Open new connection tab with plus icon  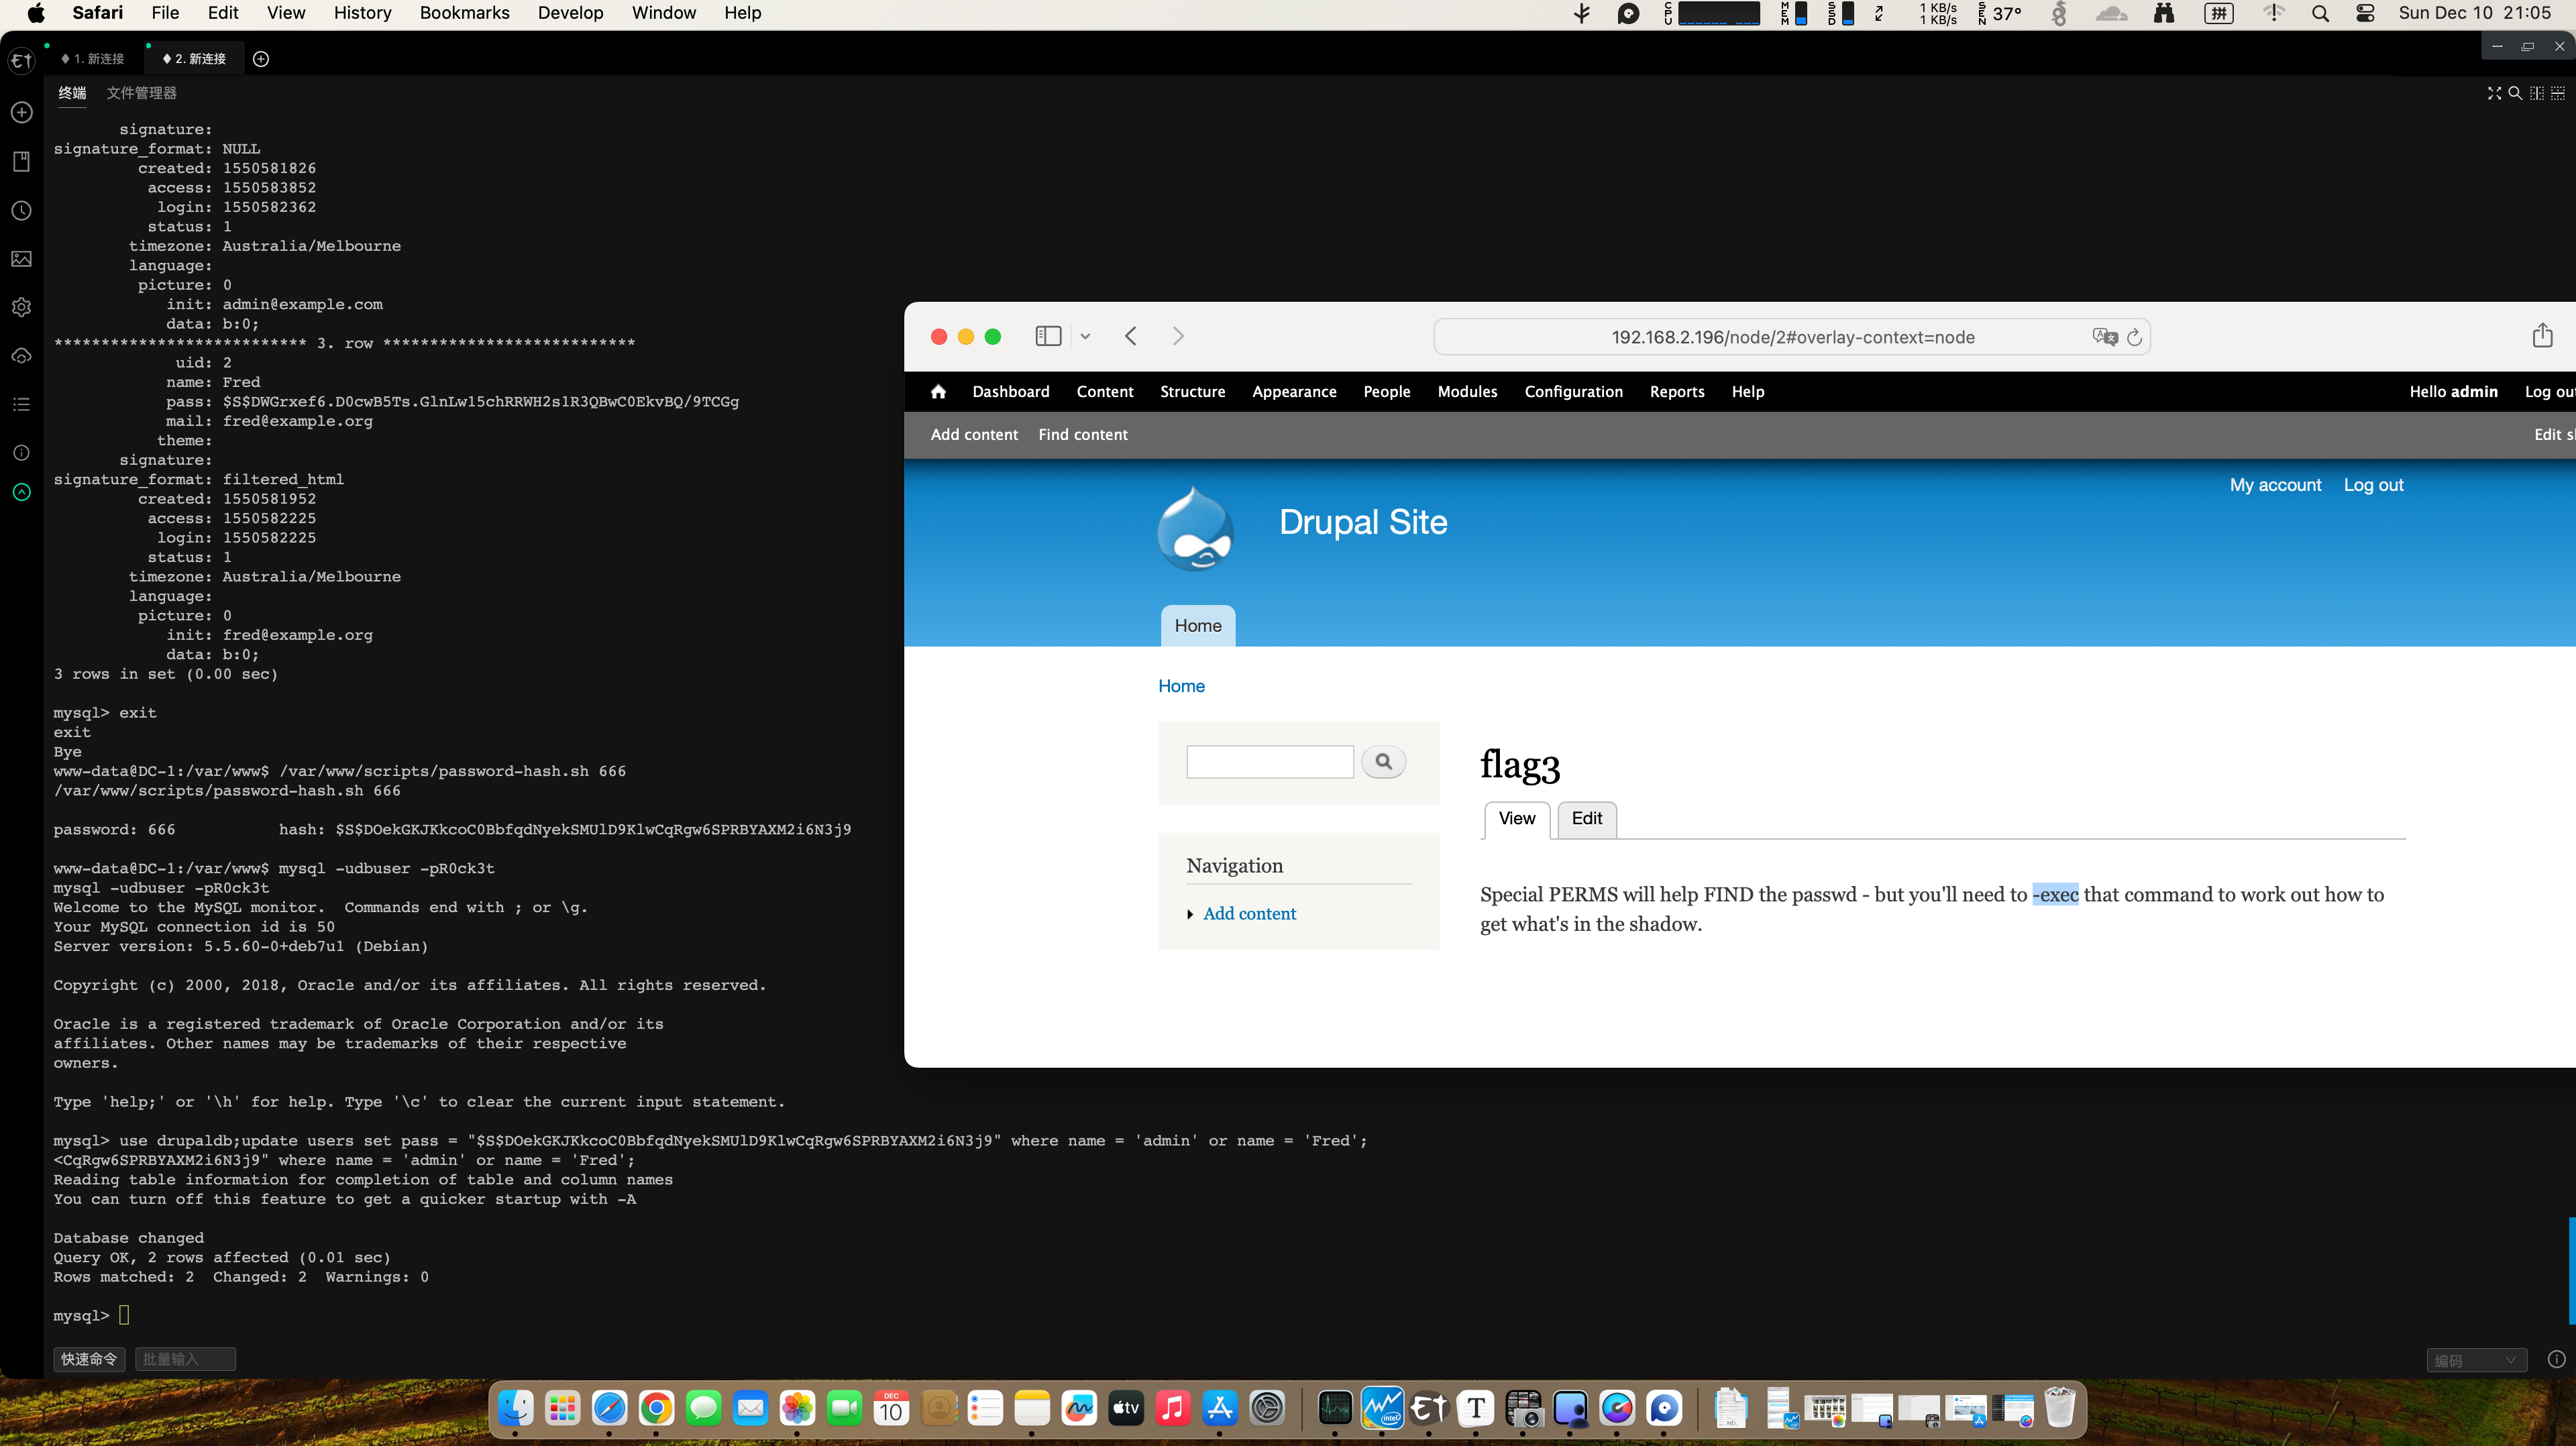tap(261, 59)
